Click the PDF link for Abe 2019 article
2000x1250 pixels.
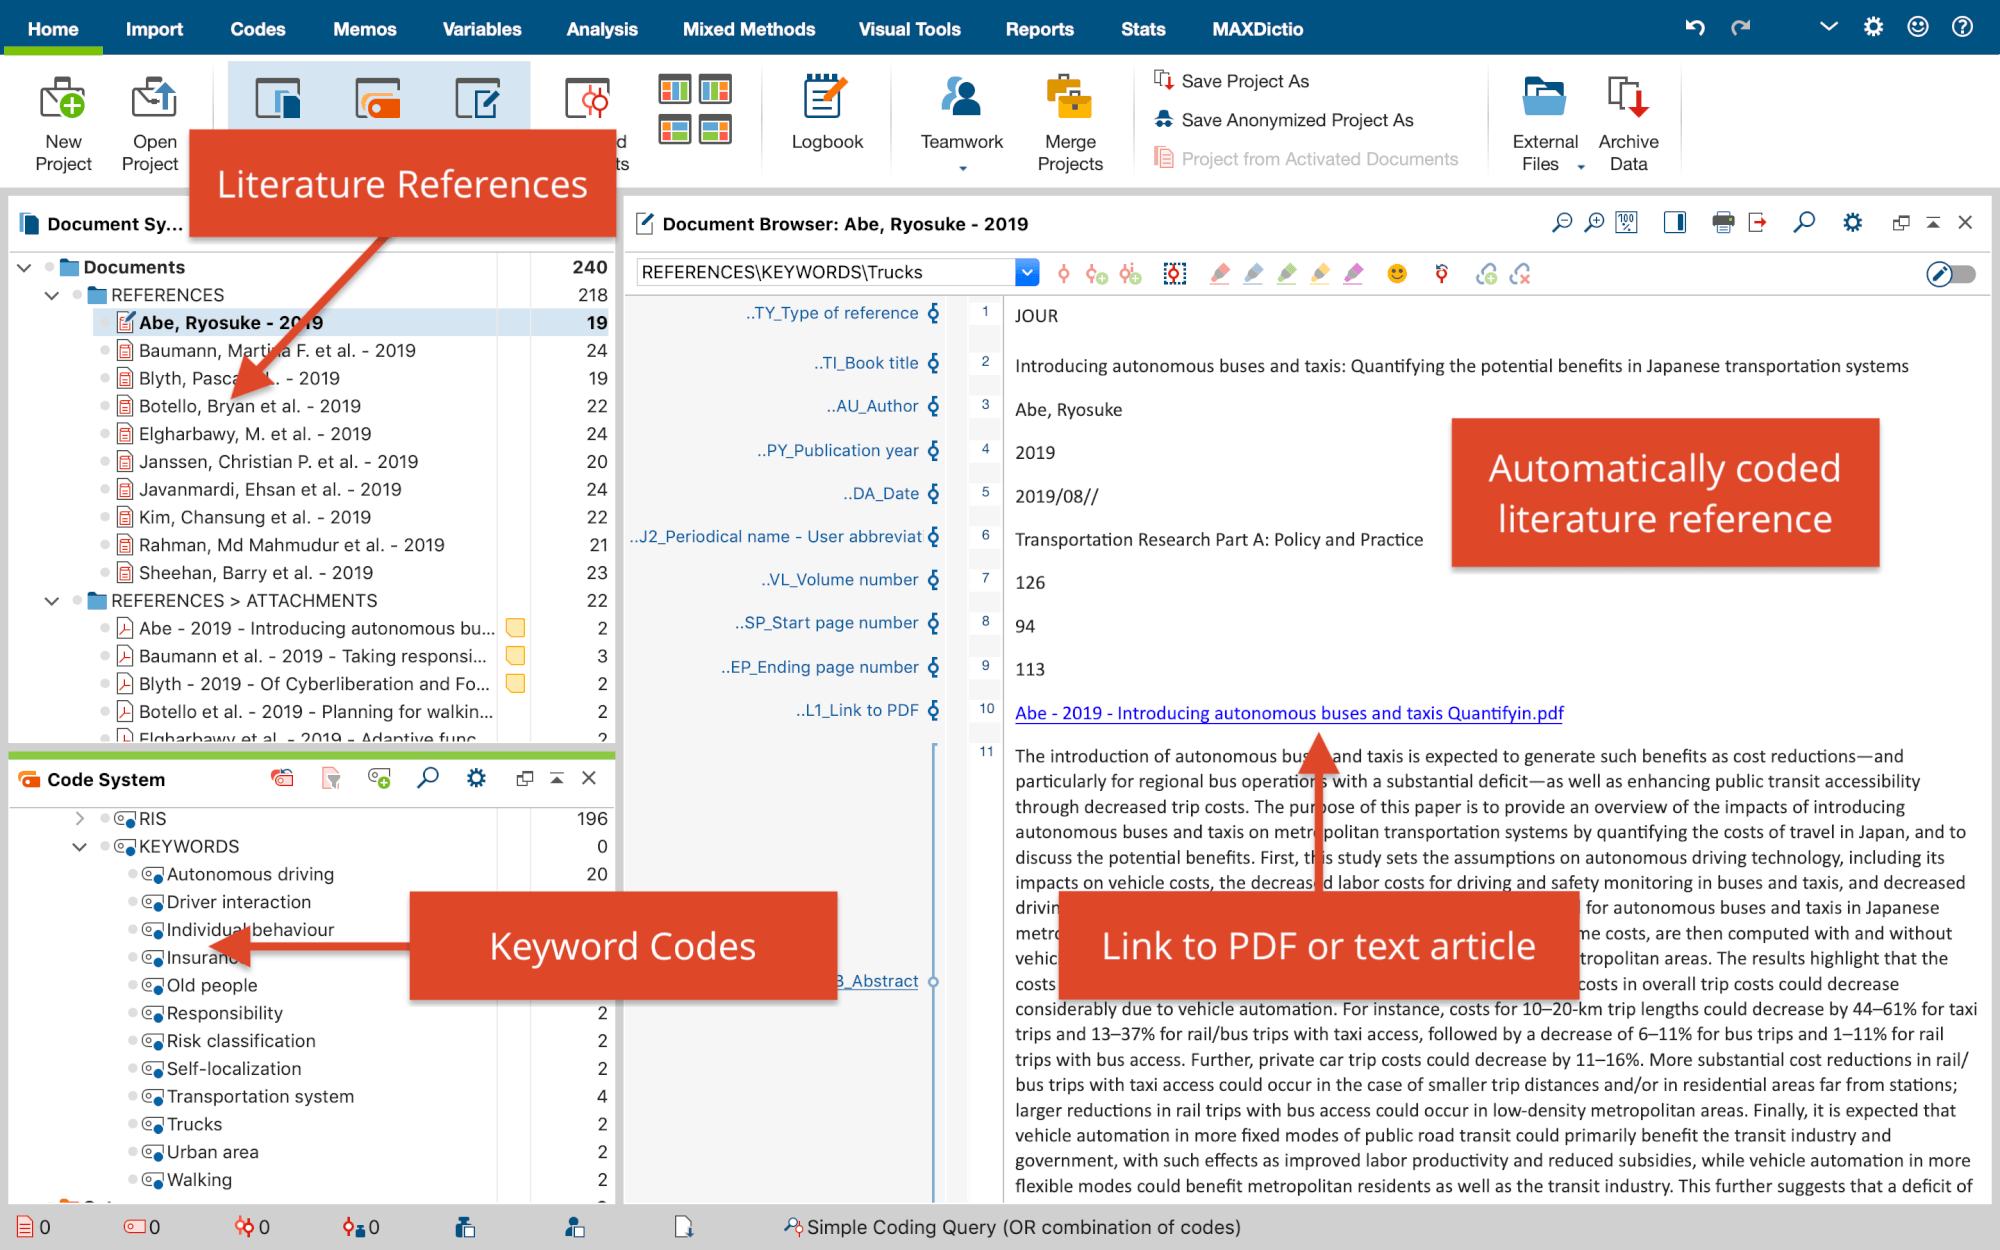(x=1287, y=710)
